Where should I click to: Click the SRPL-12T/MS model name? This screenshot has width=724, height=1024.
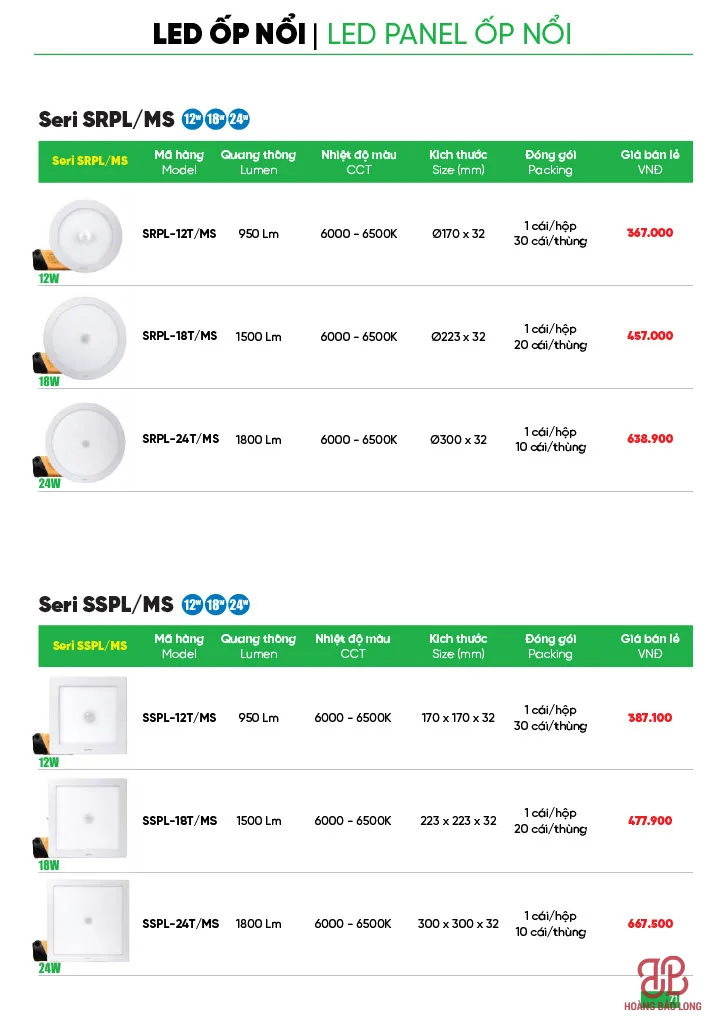(x=179, y=234)
